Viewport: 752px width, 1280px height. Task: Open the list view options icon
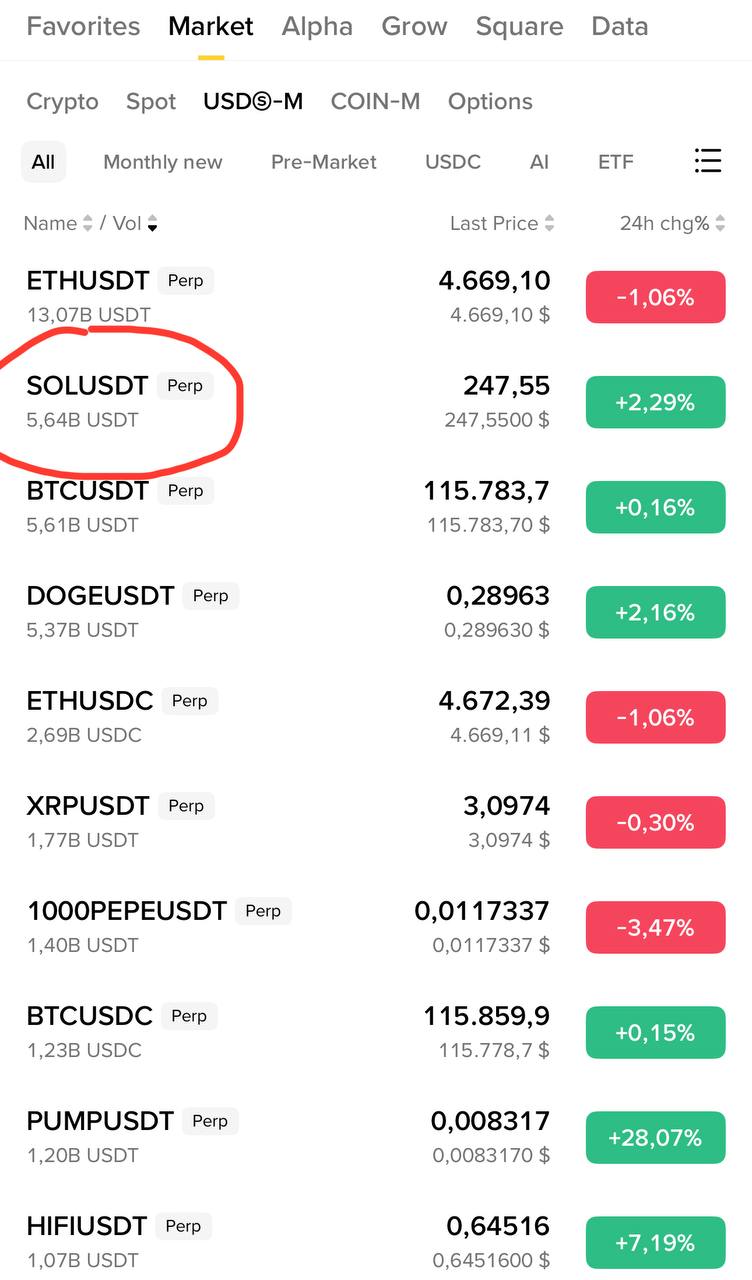[x=707, y=161]
